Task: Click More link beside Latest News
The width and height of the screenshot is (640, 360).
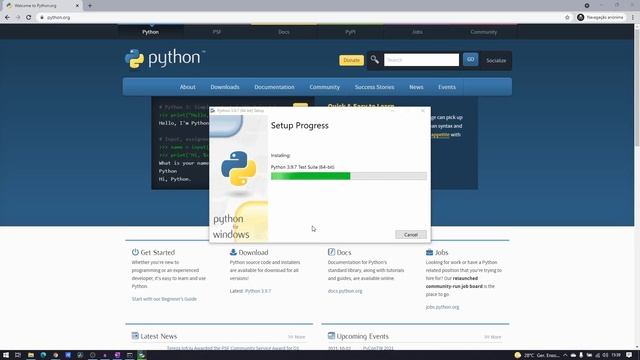Action: [297, 337]
